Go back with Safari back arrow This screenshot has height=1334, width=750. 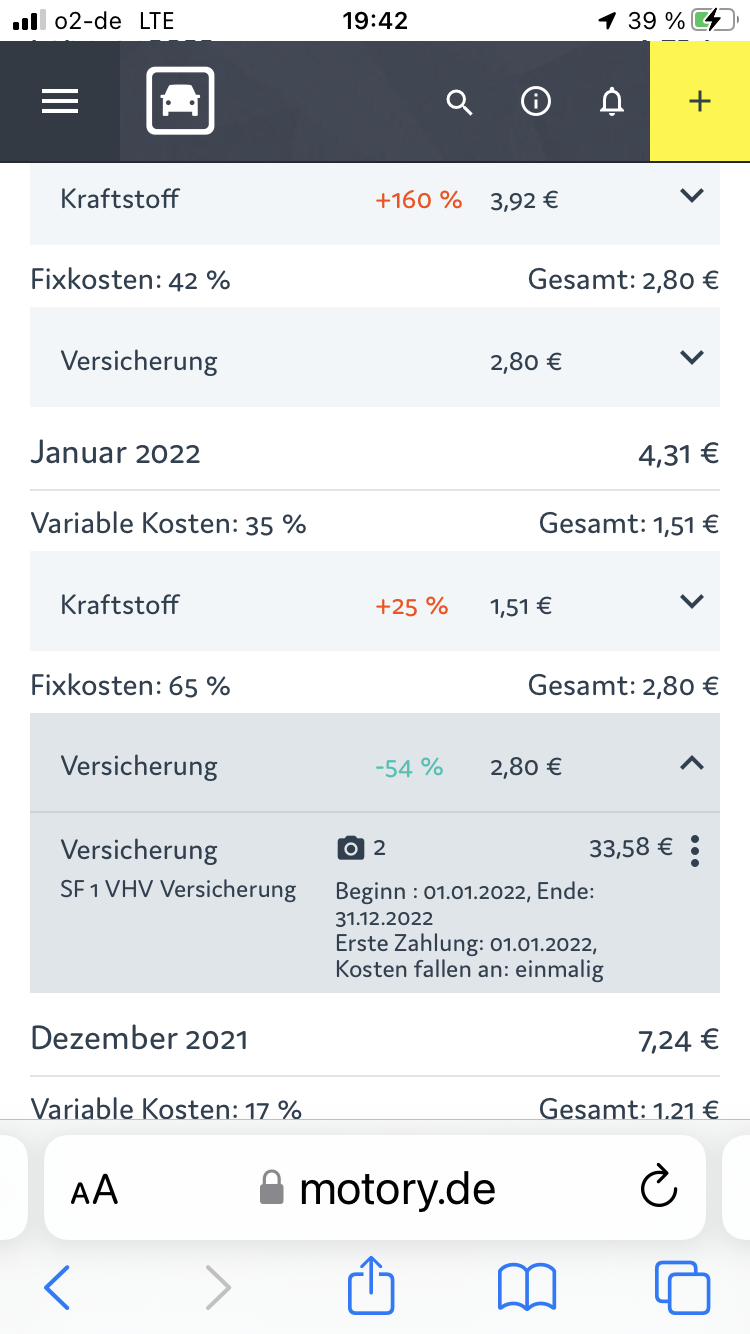tap(58, 1288)
